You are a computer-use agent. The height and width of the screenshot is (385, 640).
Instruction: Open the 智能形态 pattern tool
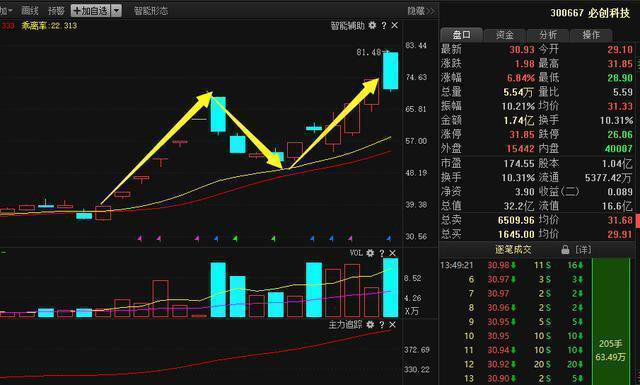(151, 11)
